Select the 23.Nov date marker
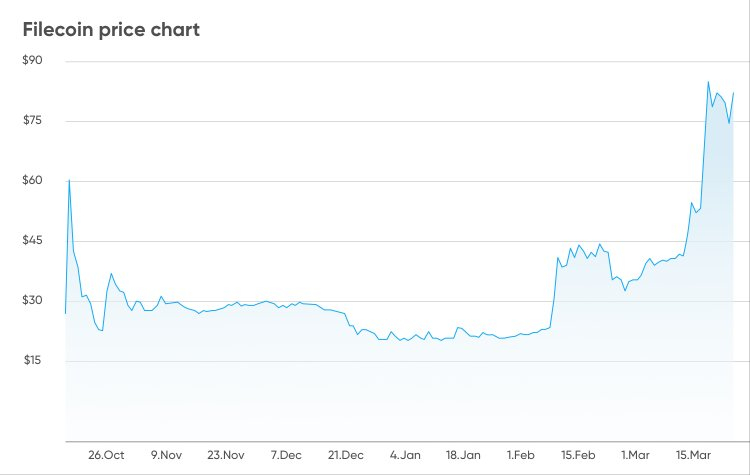 (x=226, y=455)
